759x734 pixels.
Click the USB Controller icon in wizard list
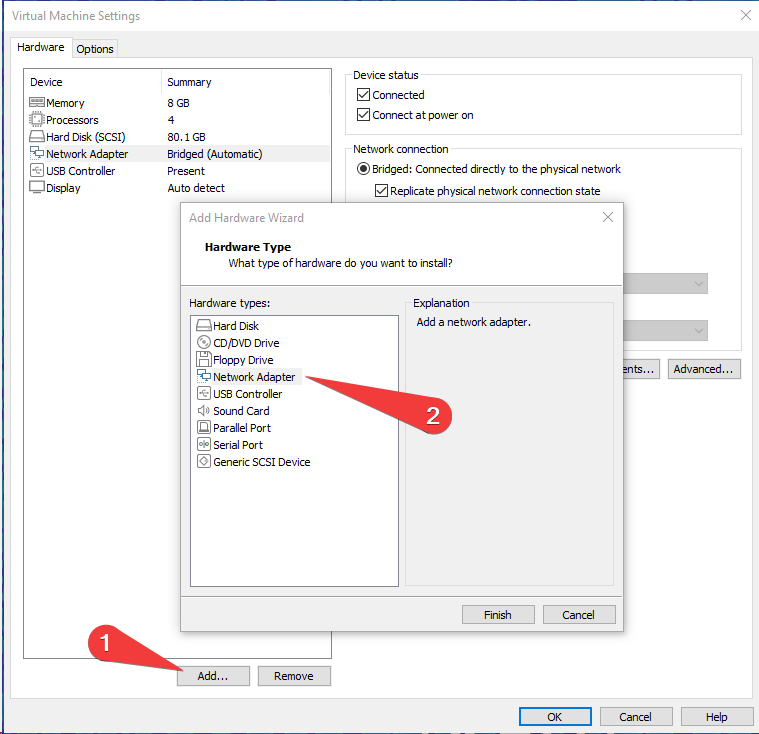(x=204, y=393)
